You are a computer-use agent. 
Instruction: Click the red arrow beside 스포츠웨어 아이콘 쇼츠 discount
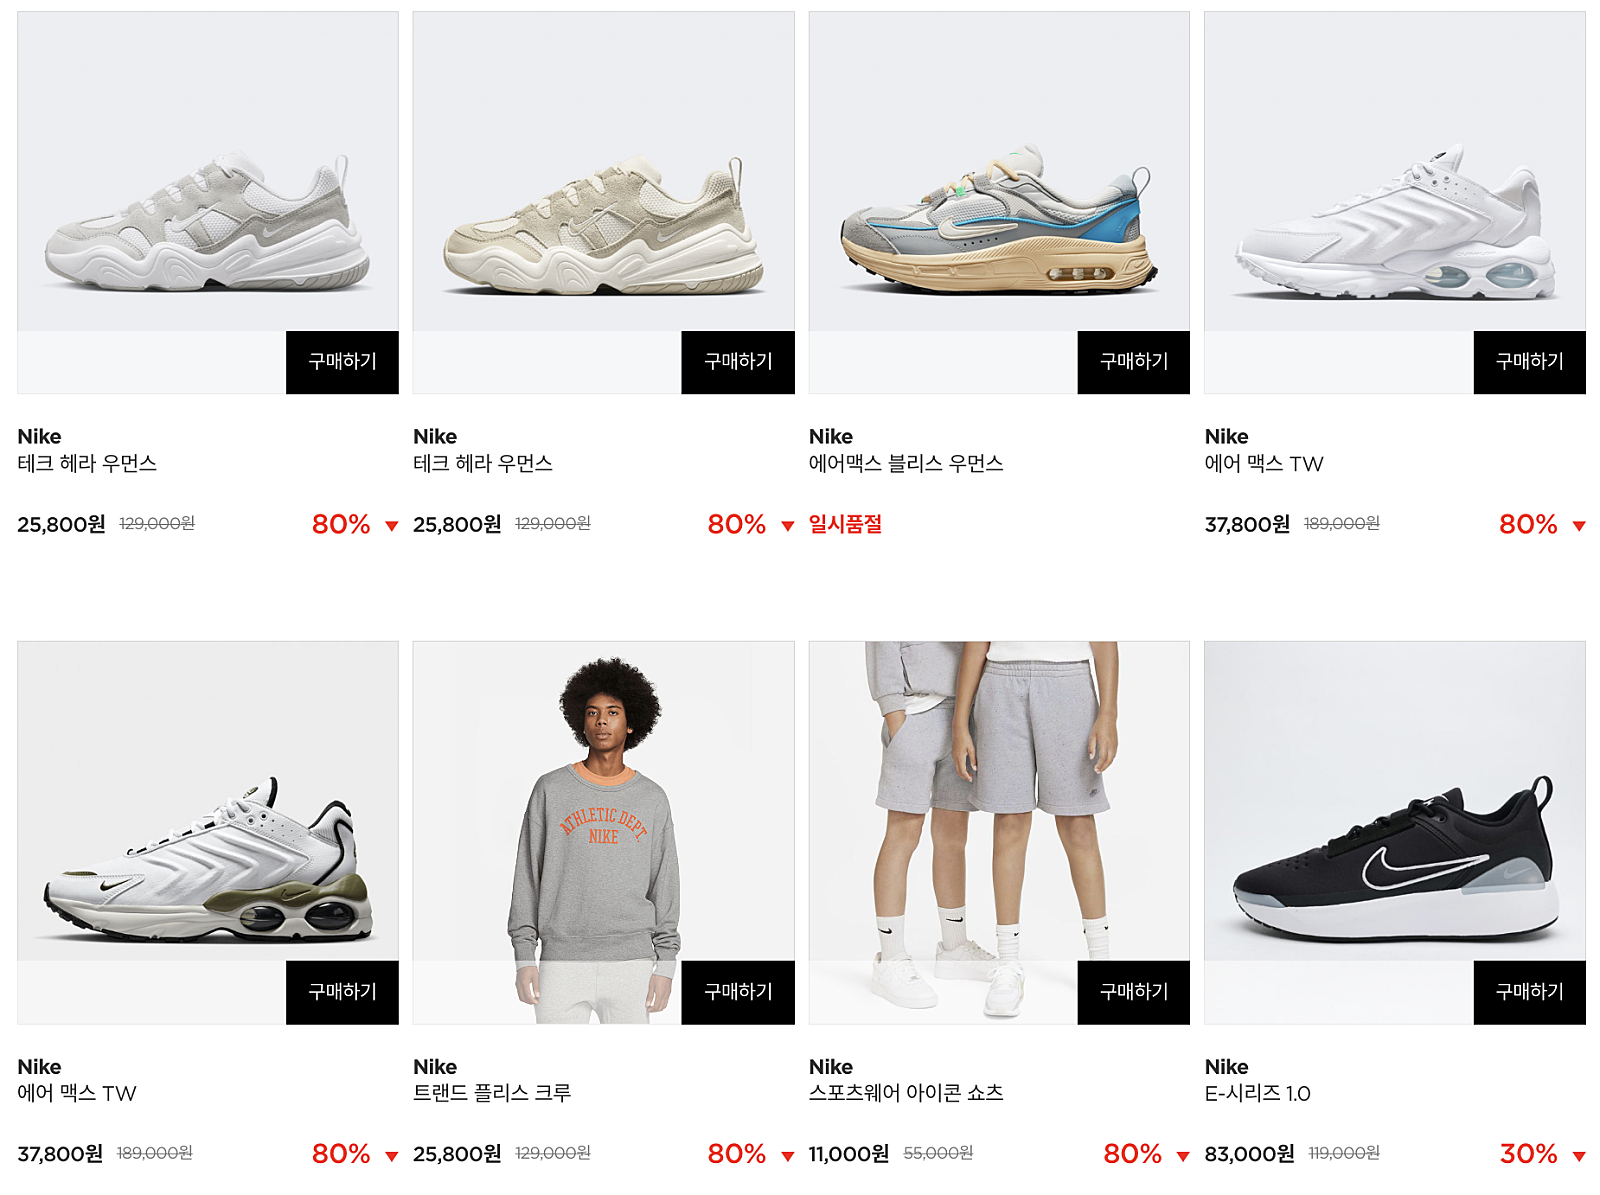pos(1182,1156)
